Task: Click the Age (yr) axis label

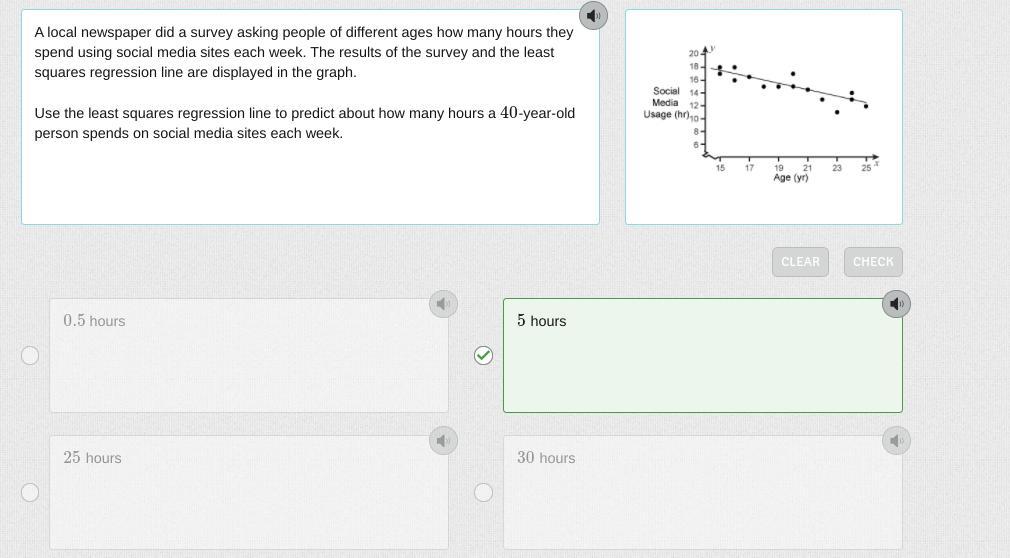Action: [790, 178]
